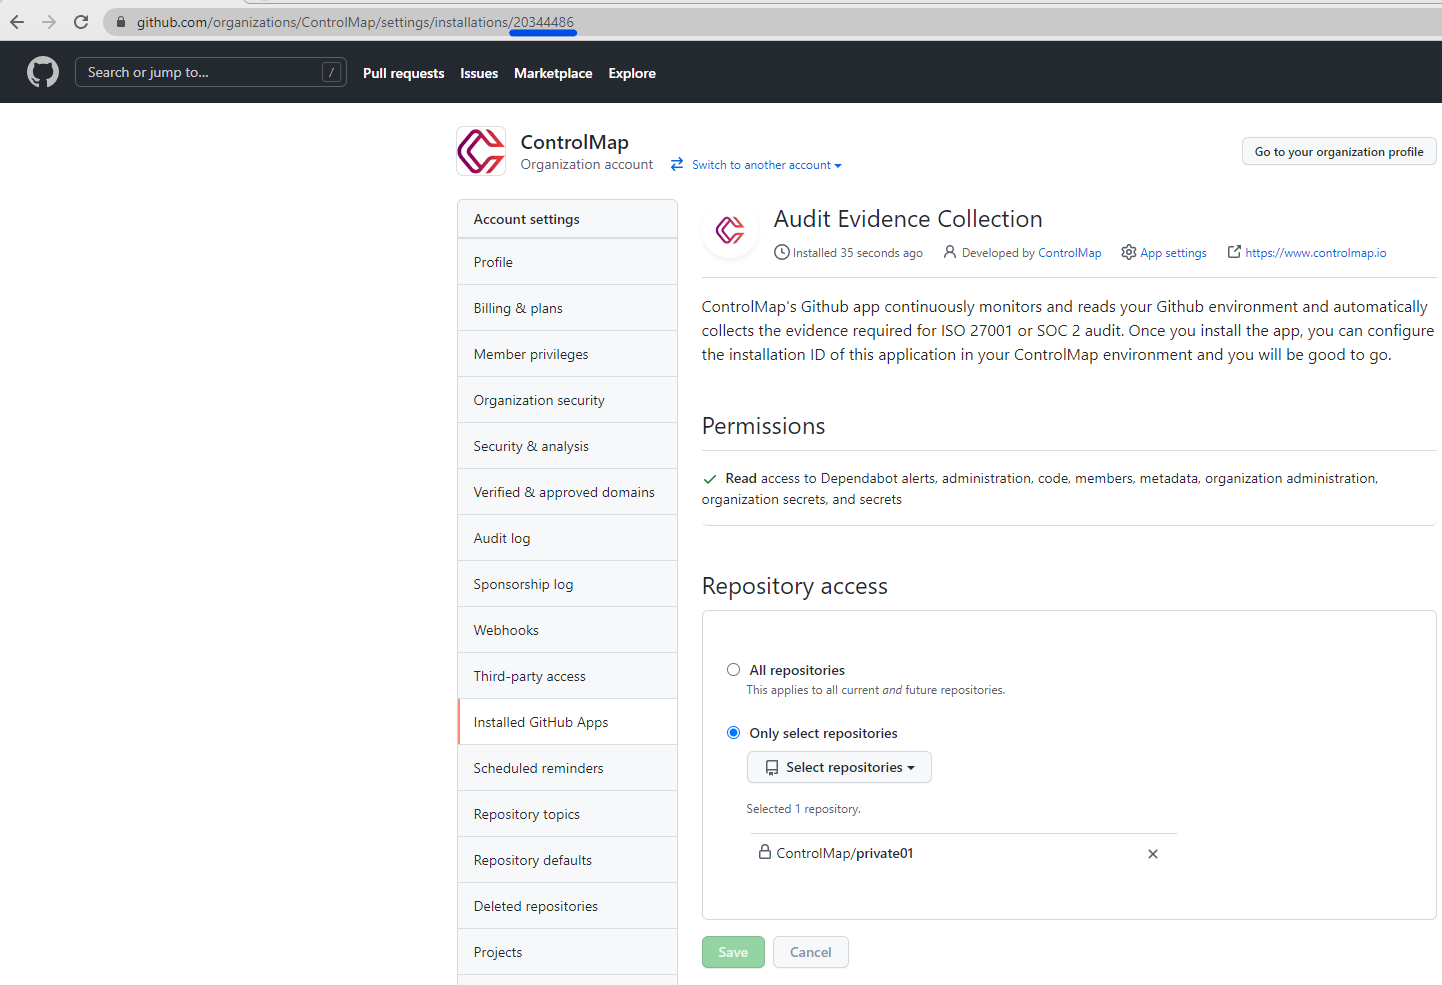Reload the page with the refresh icon
The width and height of the screenshot is (1442, 985).
81,21
